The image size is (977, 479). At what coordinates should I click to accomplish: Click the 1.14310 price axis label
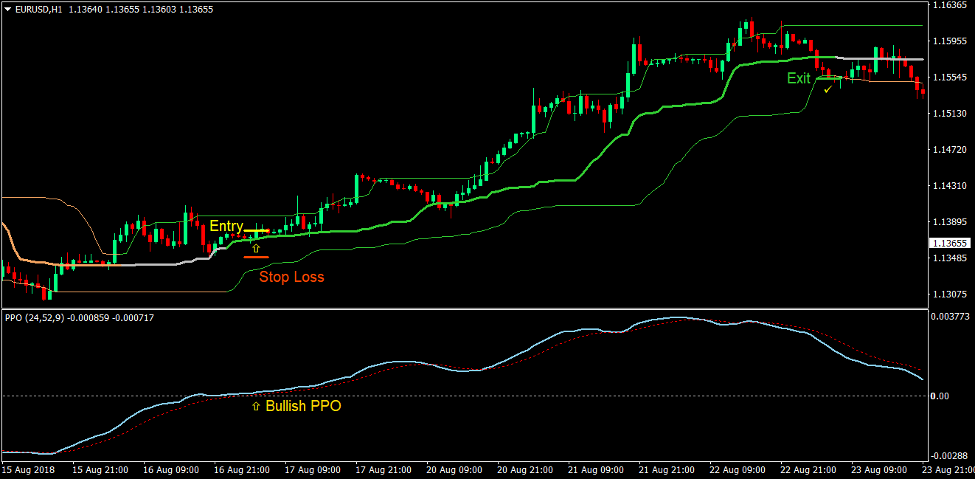(948, 186)
